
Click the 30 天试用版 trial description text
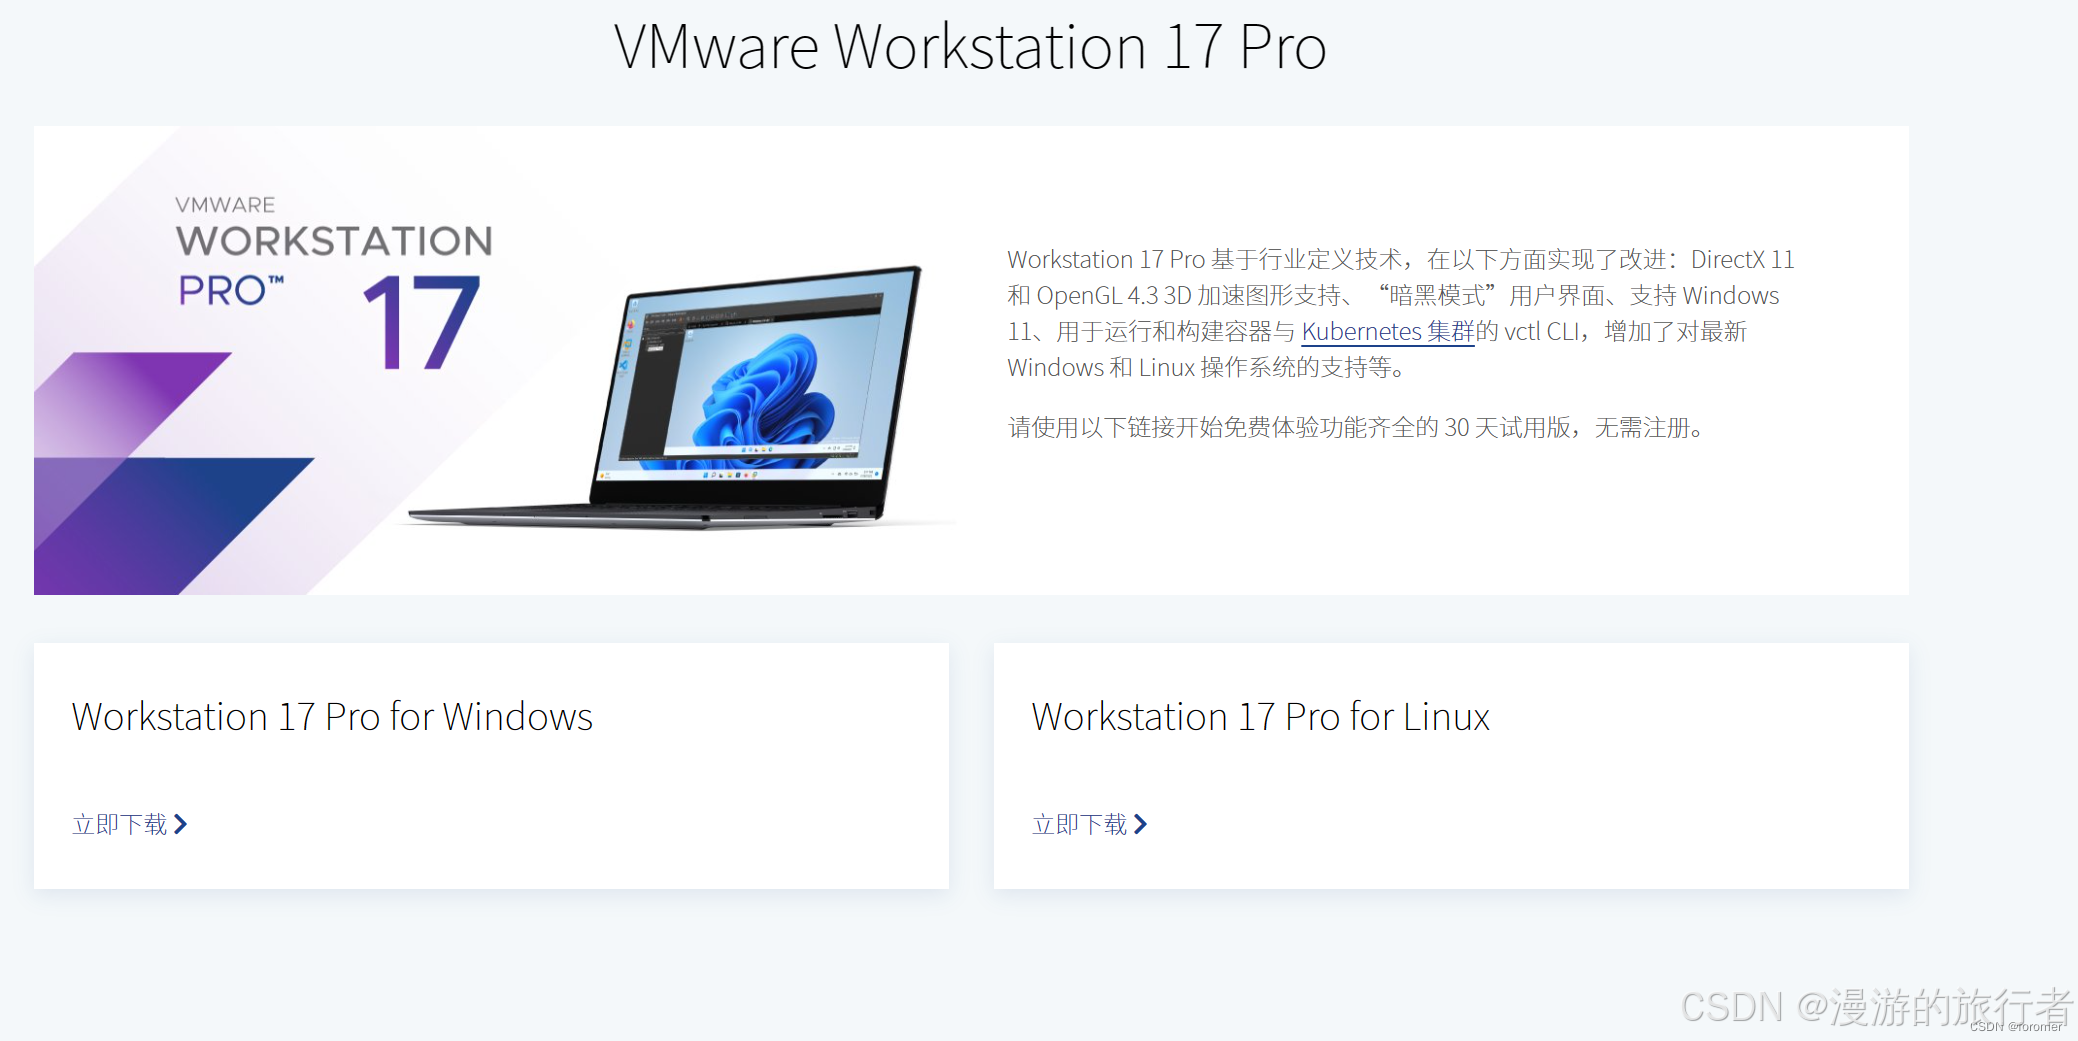[x=1356, y=427]
